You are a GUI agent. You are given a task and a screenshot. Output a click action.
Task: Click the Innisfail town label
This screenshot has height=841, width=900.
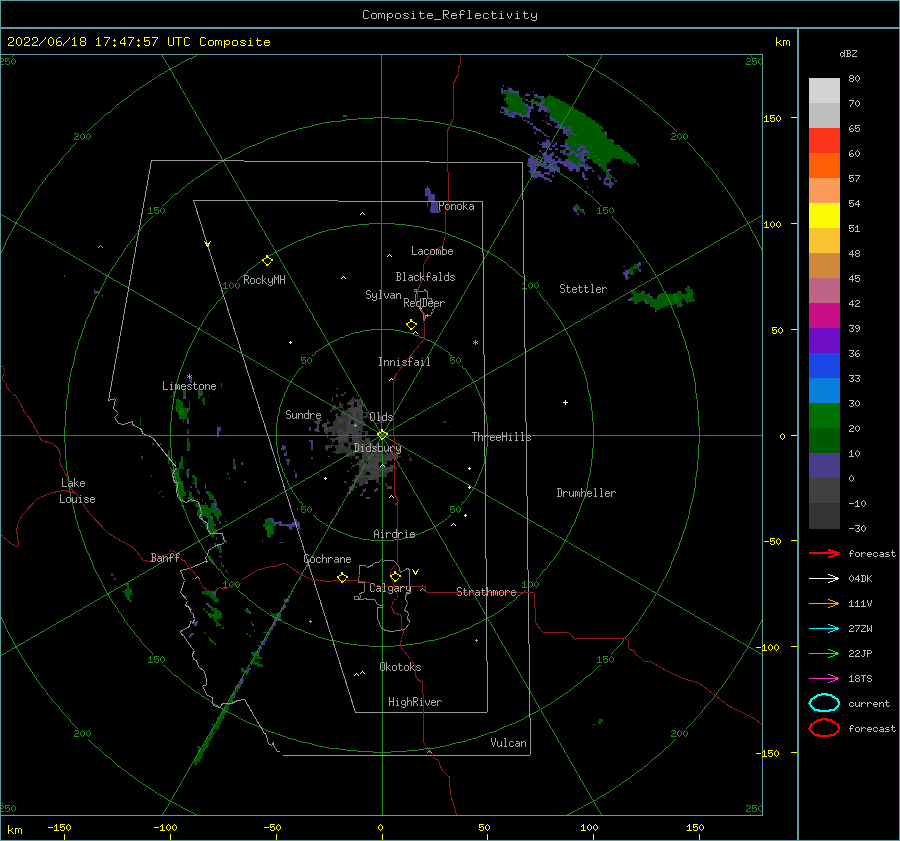[404, 362]
